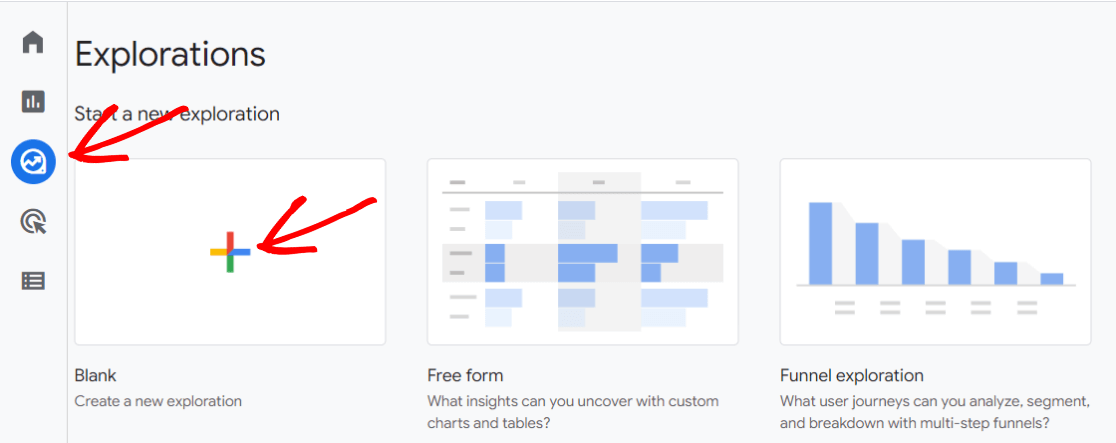Click the Explorations page heading
1116x443 pixels.
click(170, 54)
